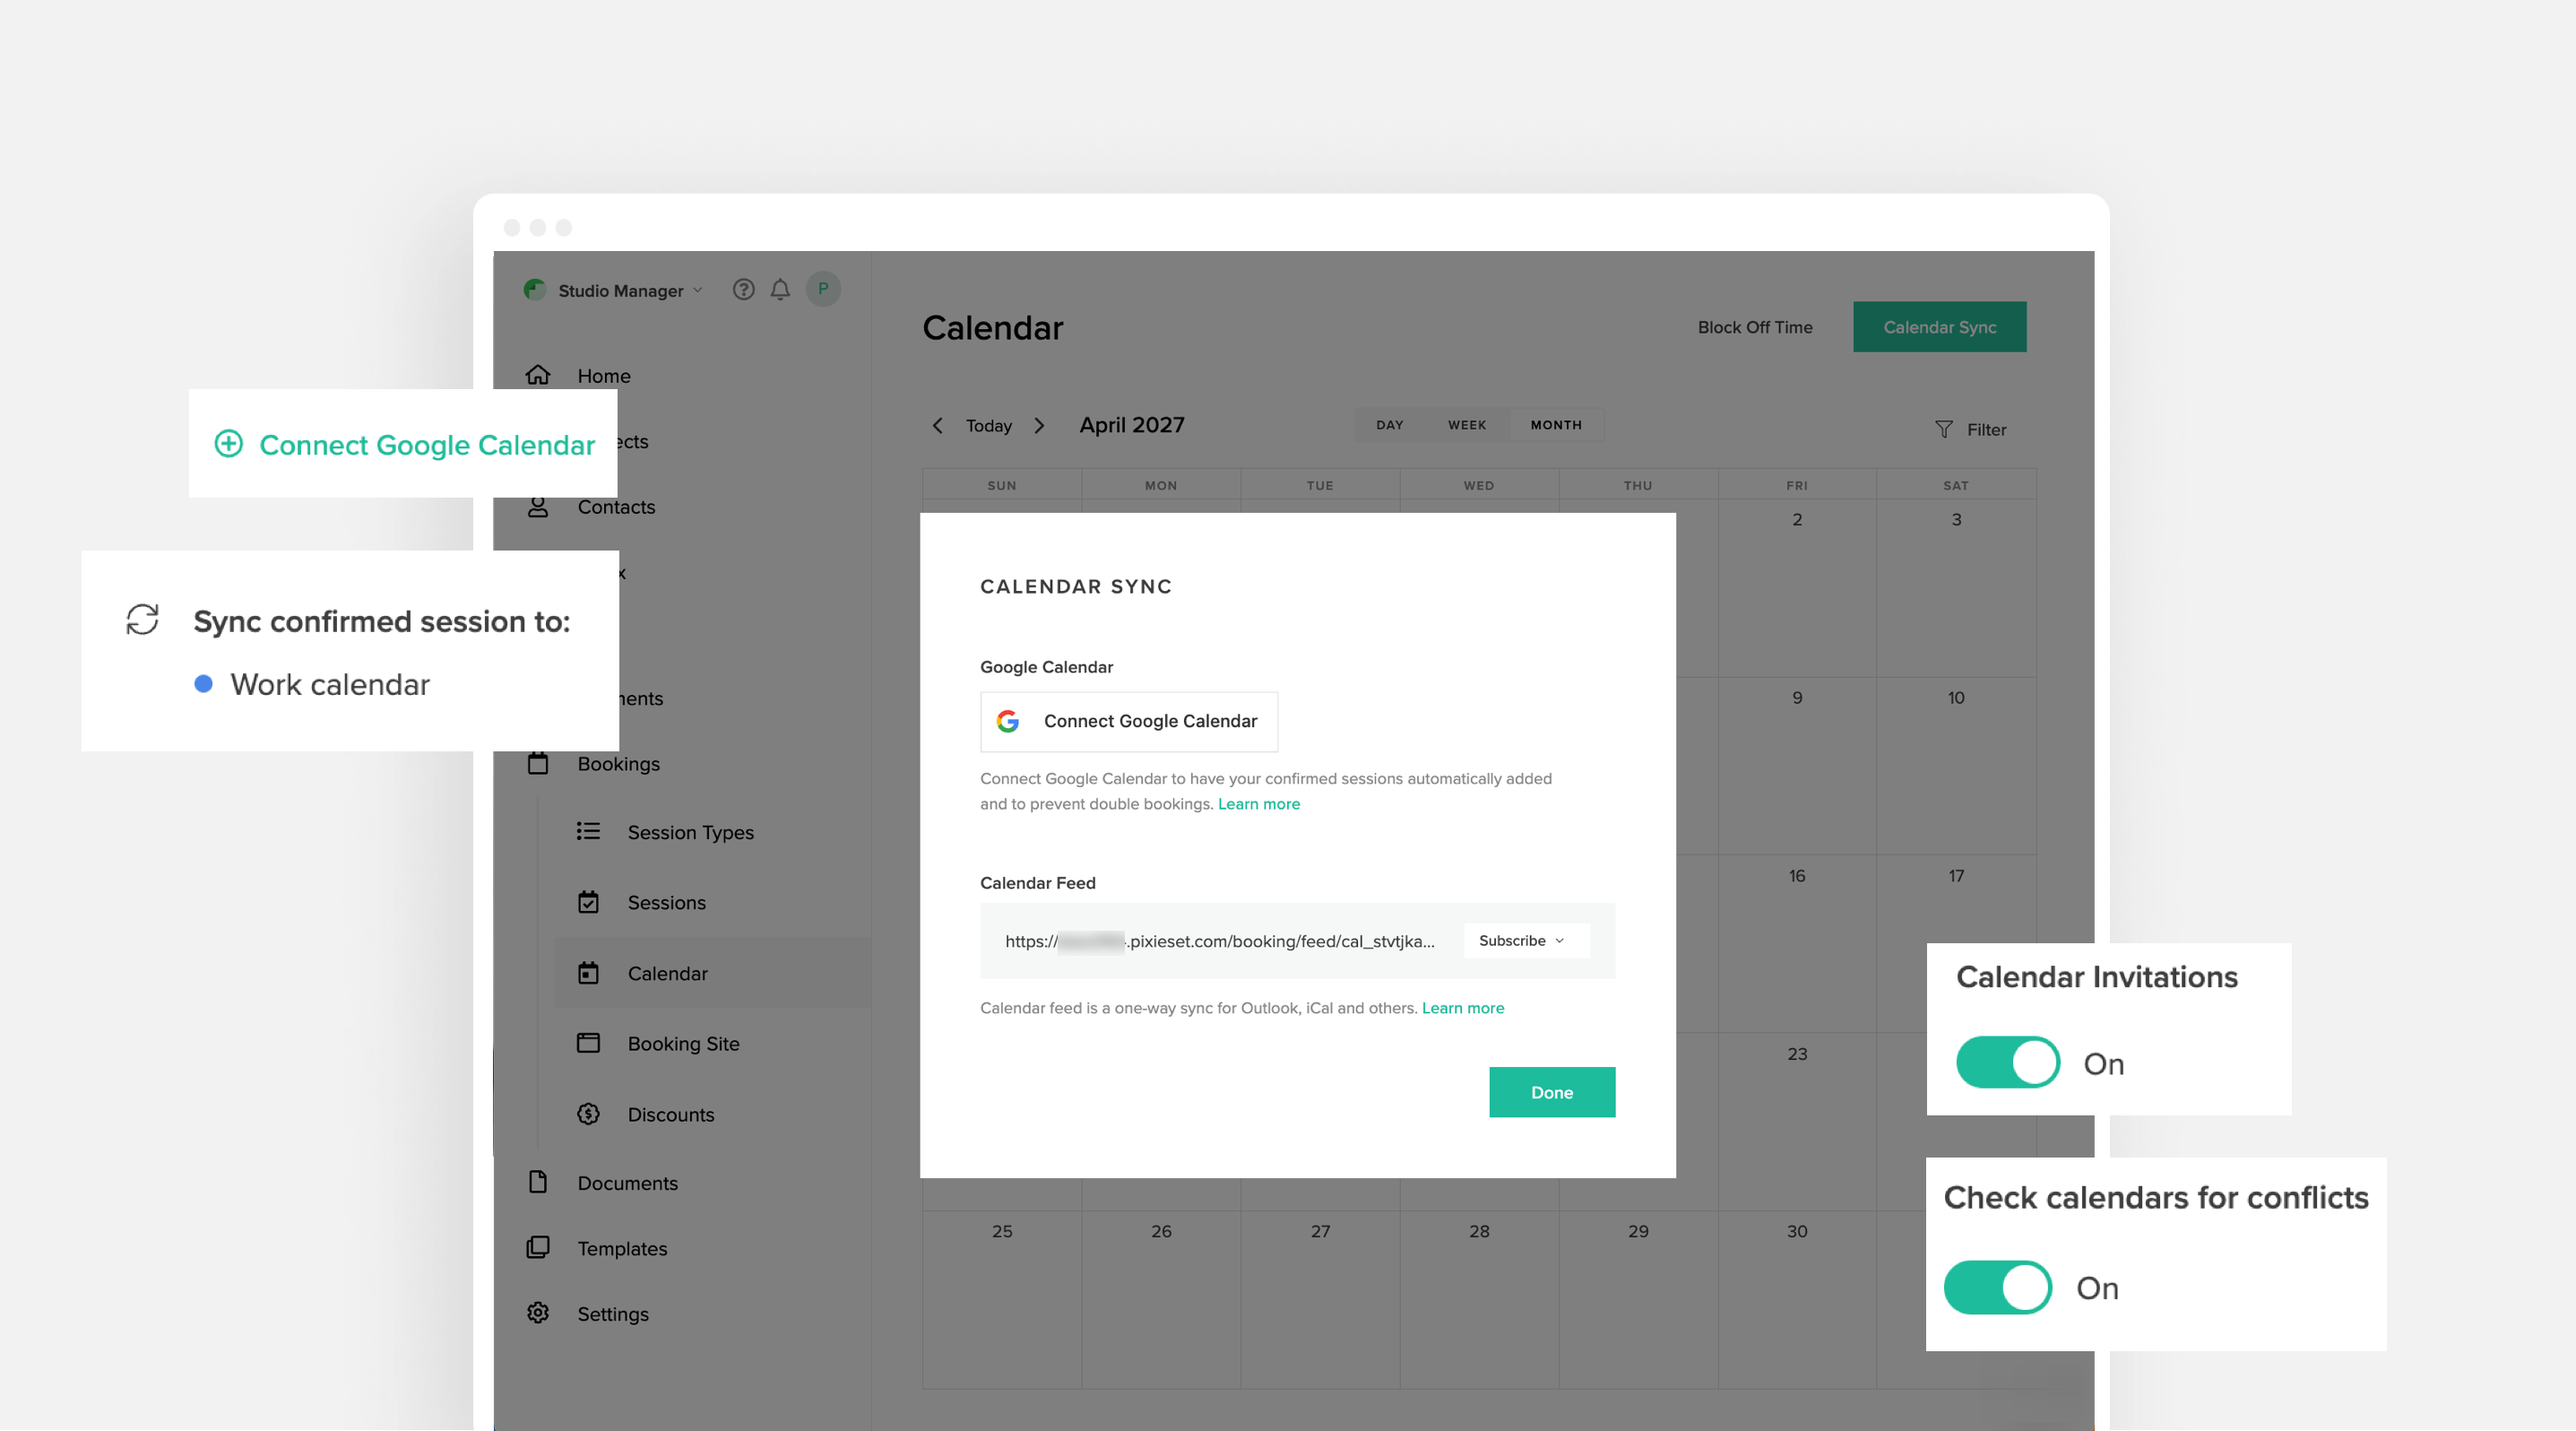Click the Discounts dollar badge icon
Image resolution: width=2576 pixels, height=1431 pixels.
[588, 1114]
